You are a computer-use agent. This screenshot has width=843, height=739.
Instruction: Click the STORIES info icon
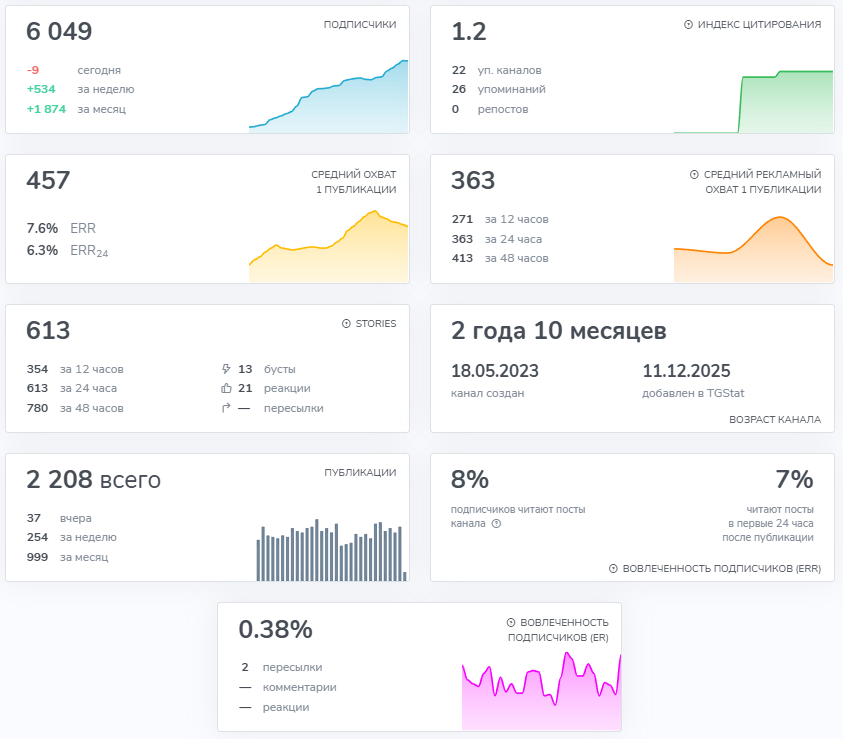[x=347, y=323]
